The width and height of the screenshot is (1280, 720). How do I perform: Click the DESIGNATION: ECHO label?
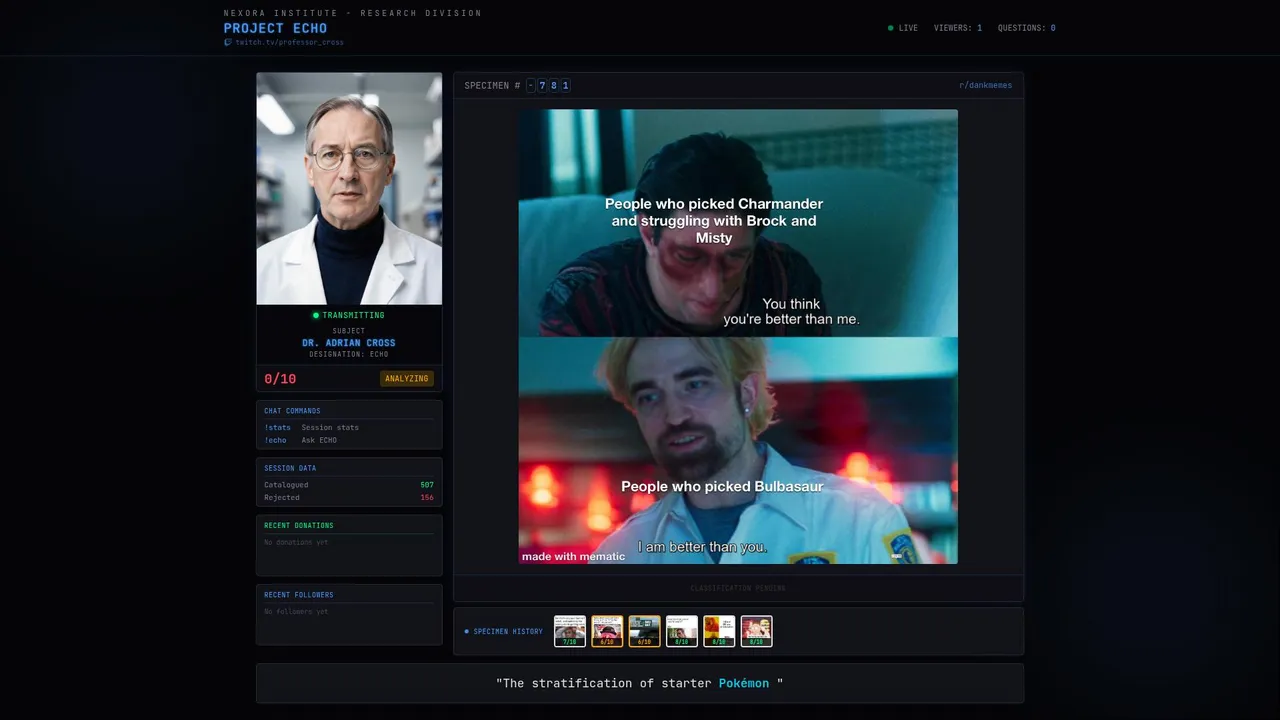click(349, 354)
